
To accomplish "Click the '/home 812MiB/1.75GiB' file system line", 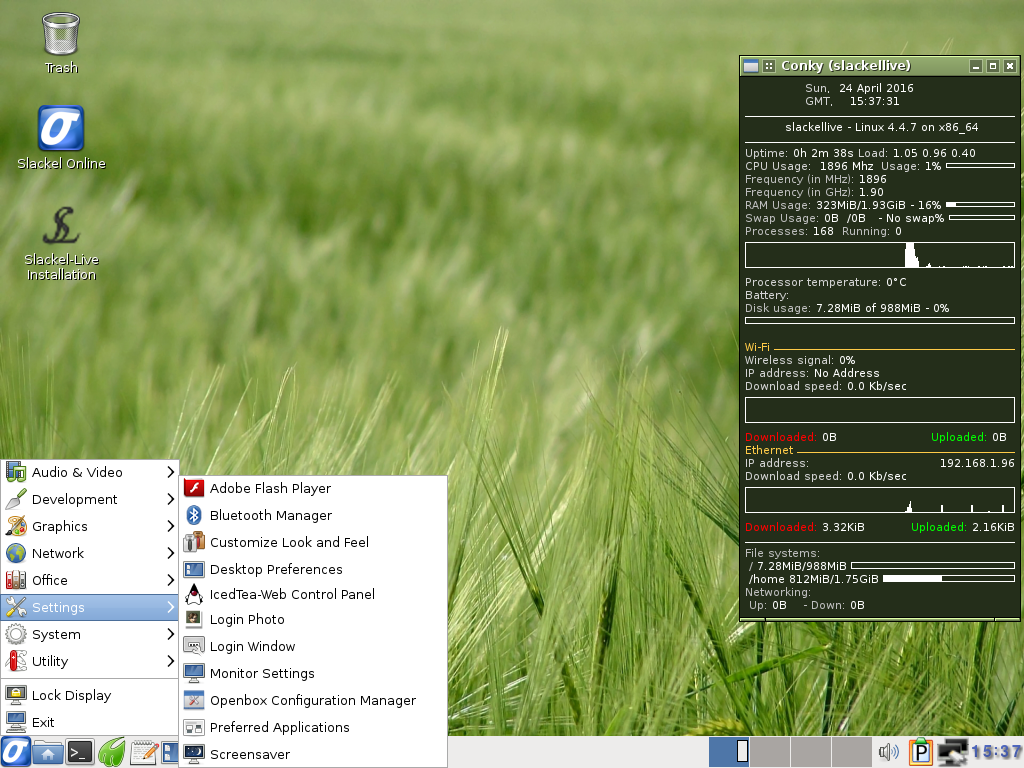I will (x=814, y=579).
